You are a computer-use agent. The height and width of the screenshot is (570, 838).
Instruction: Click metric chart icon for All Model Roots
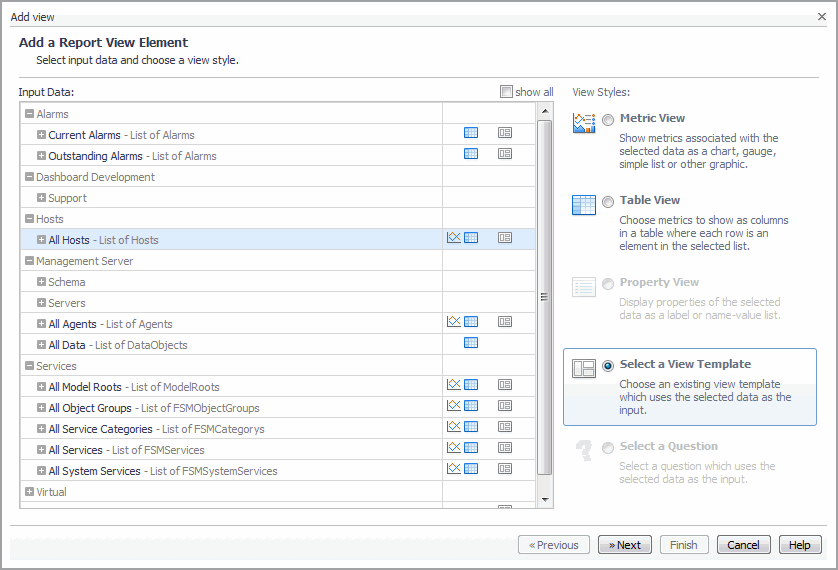[453, 385]
